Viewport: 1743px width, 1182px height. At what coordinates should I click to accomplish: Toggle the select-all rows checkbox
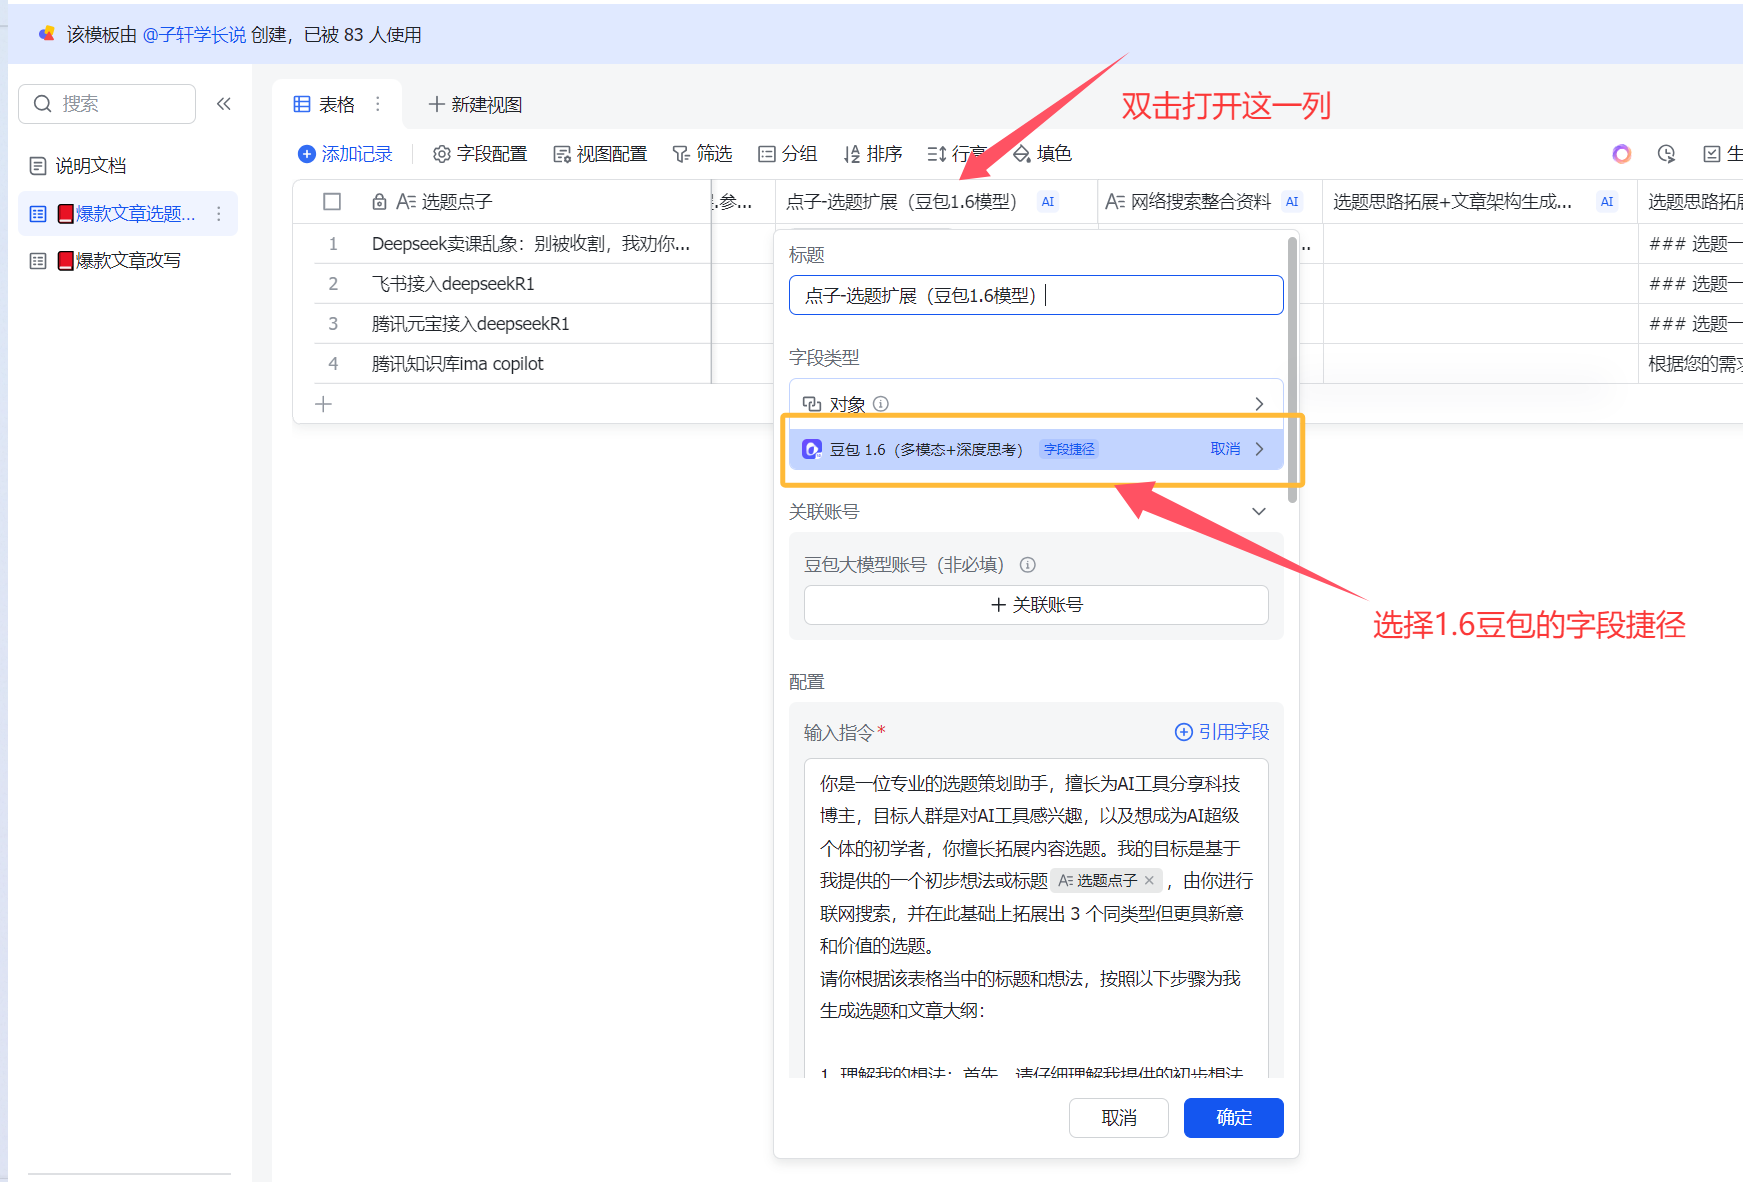pos(332,202)
